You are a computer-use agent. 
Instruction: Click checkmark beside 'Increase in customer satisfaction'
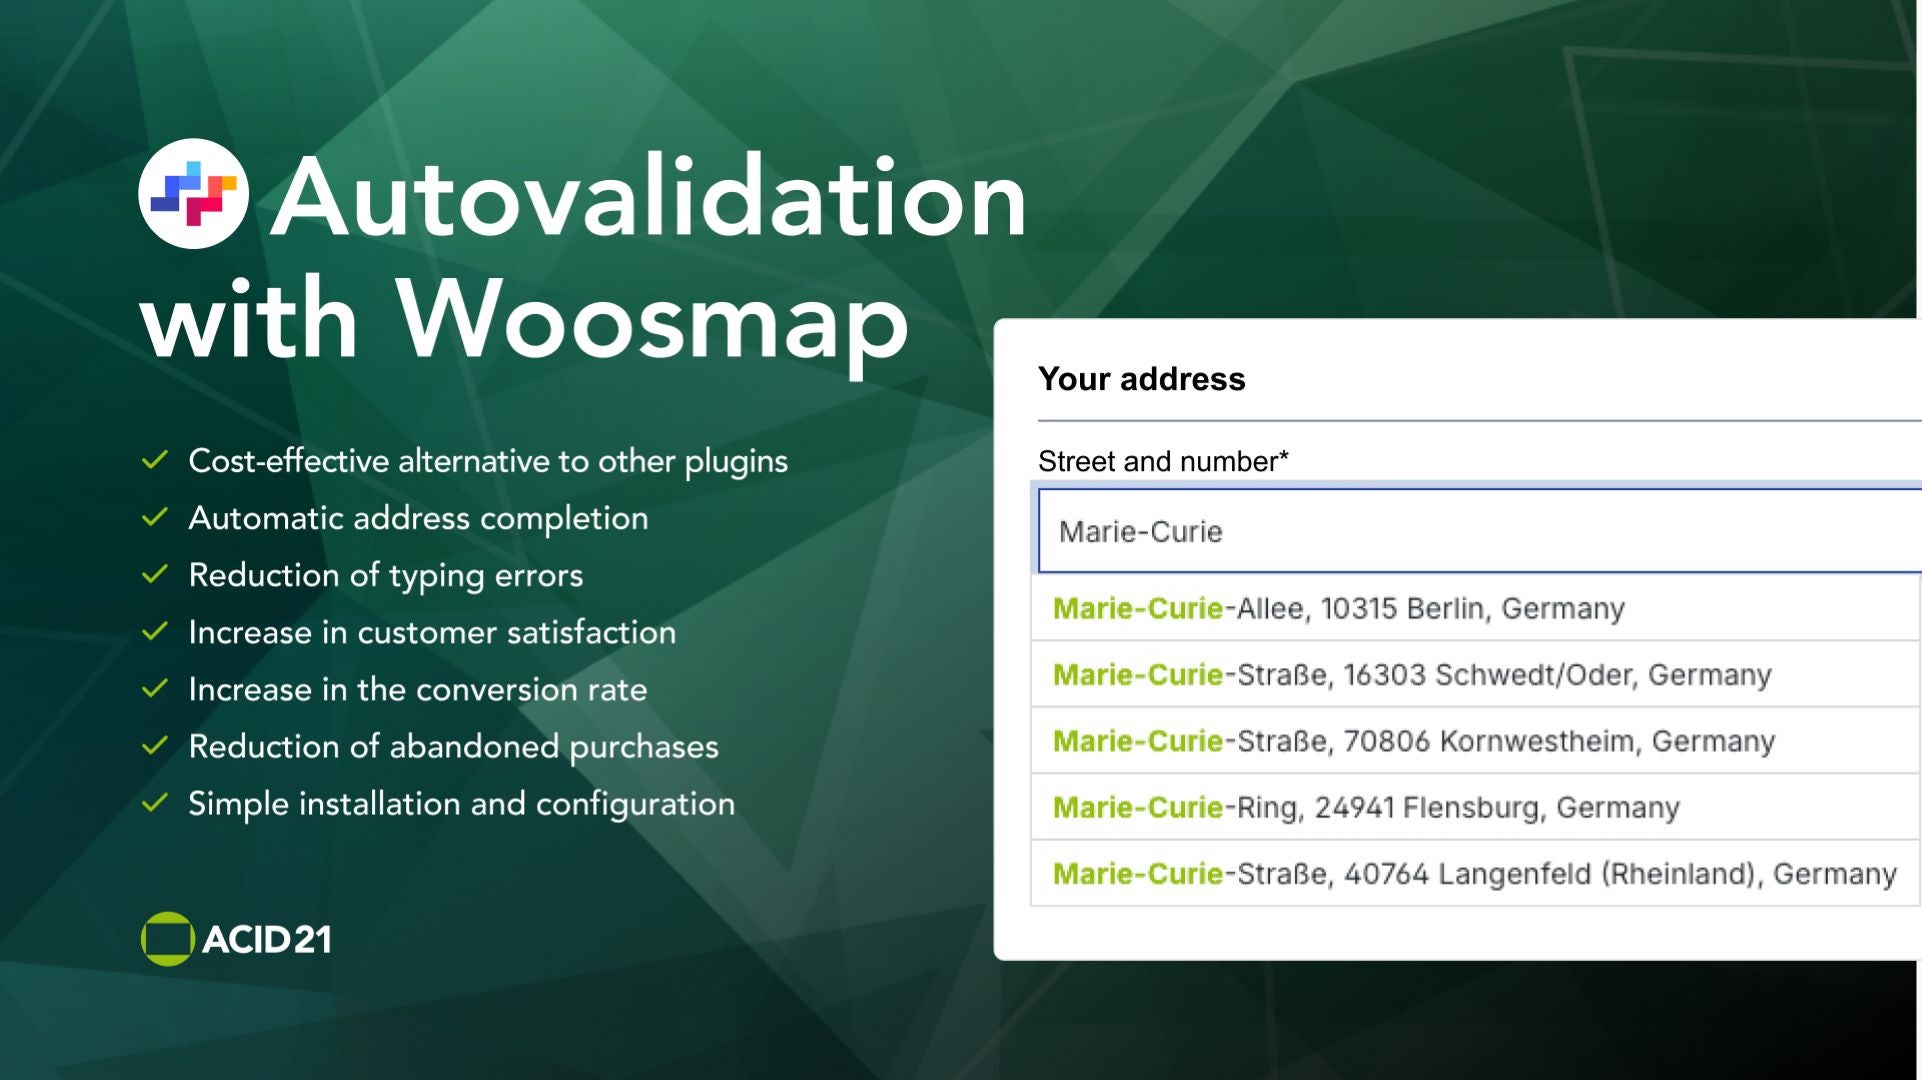click(x=154, y=631)
